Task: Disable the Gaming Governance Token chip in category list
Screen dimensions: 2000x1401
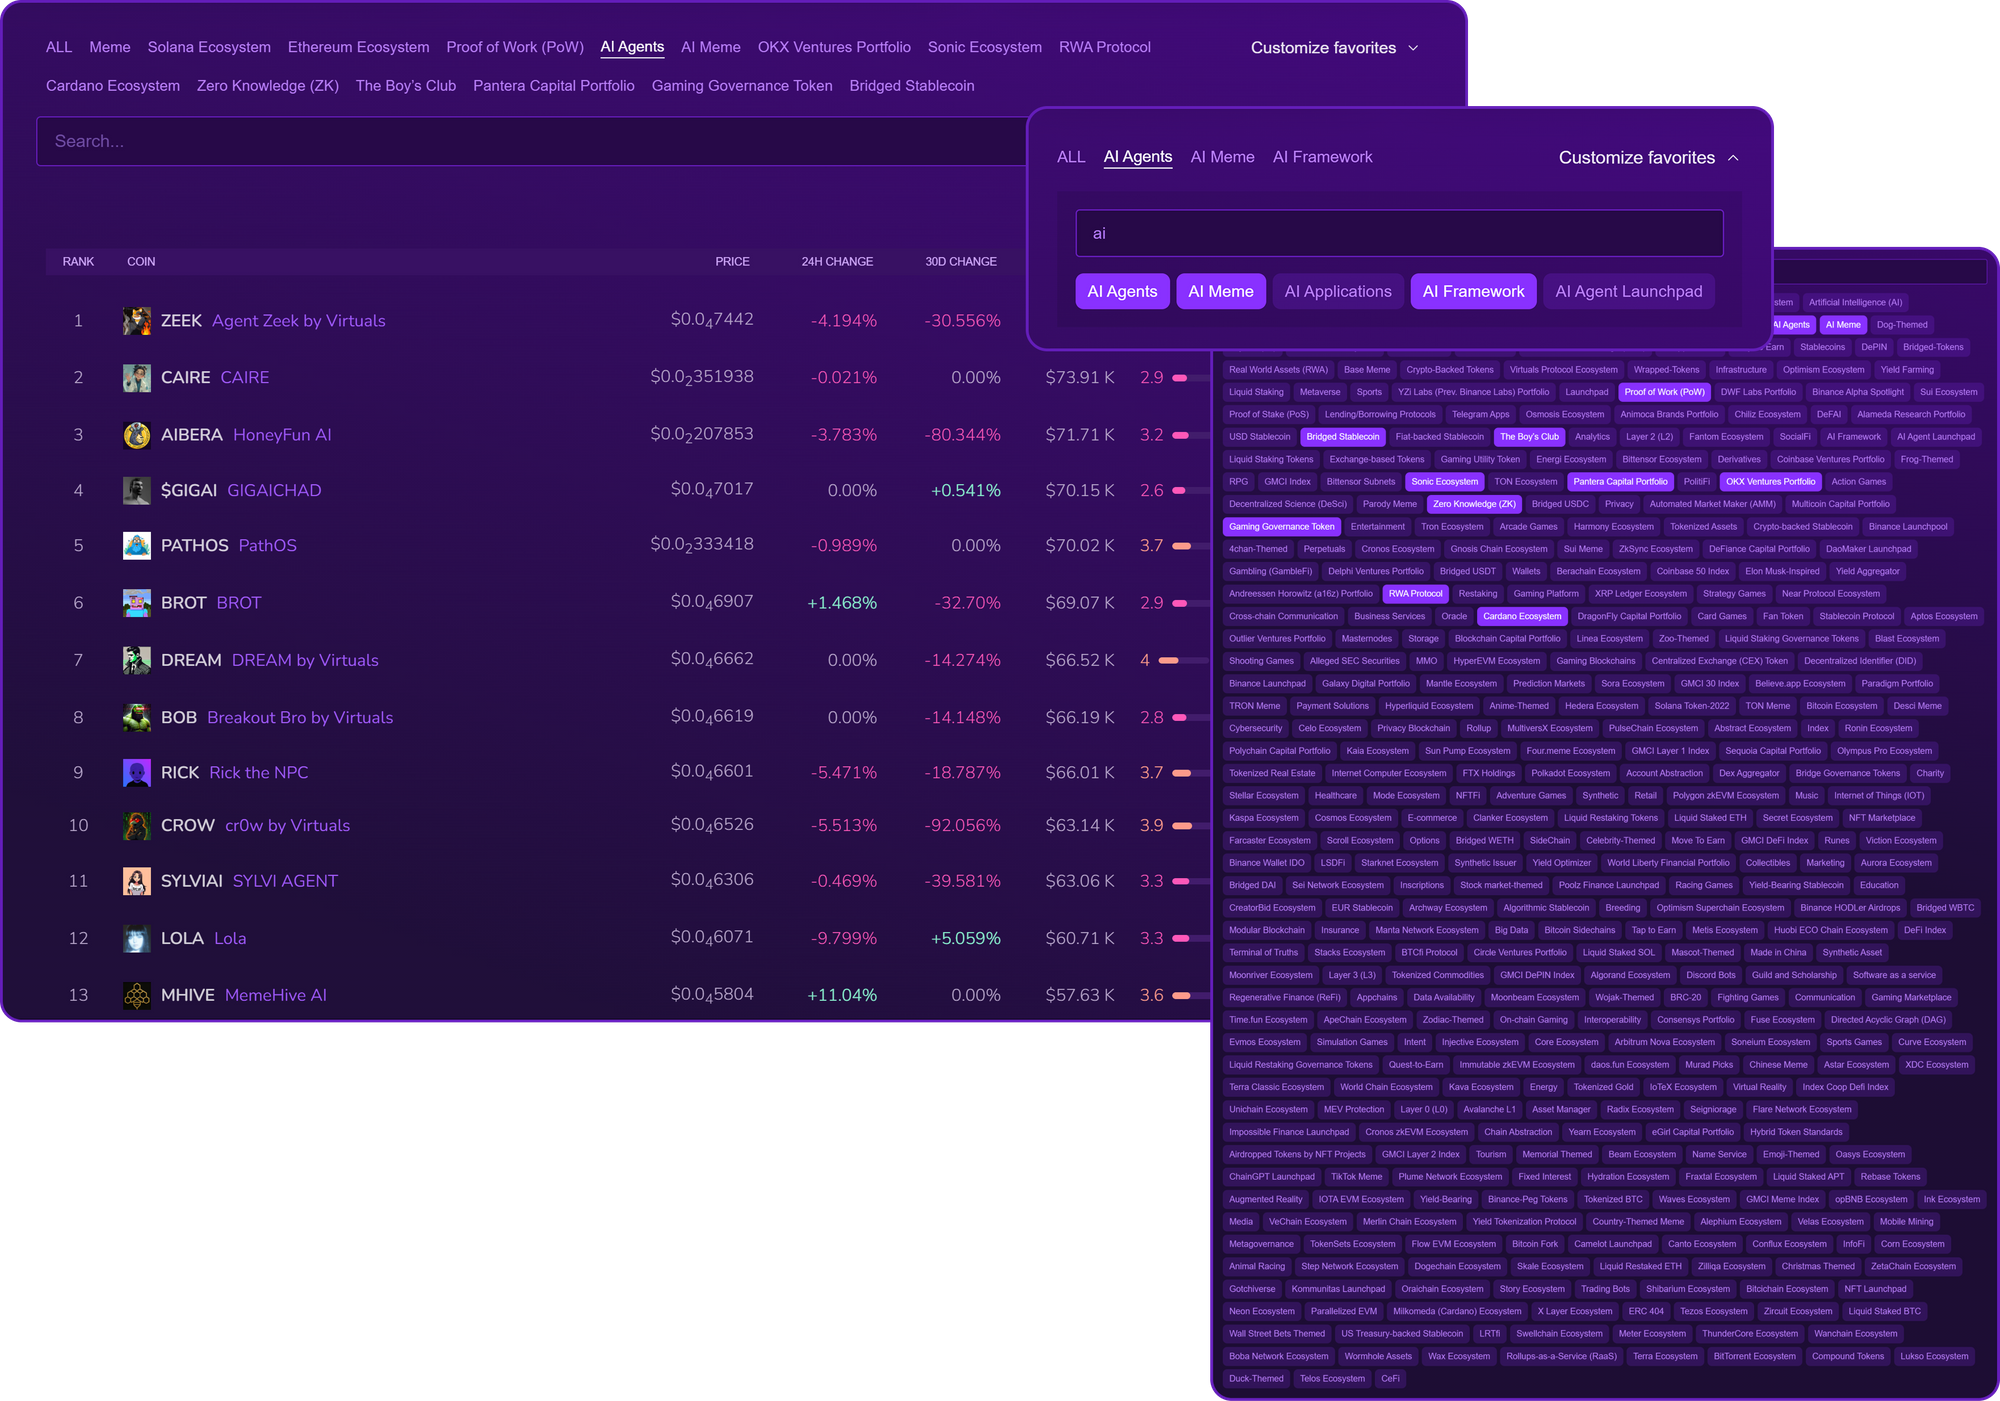Action: coord(1281,527)
